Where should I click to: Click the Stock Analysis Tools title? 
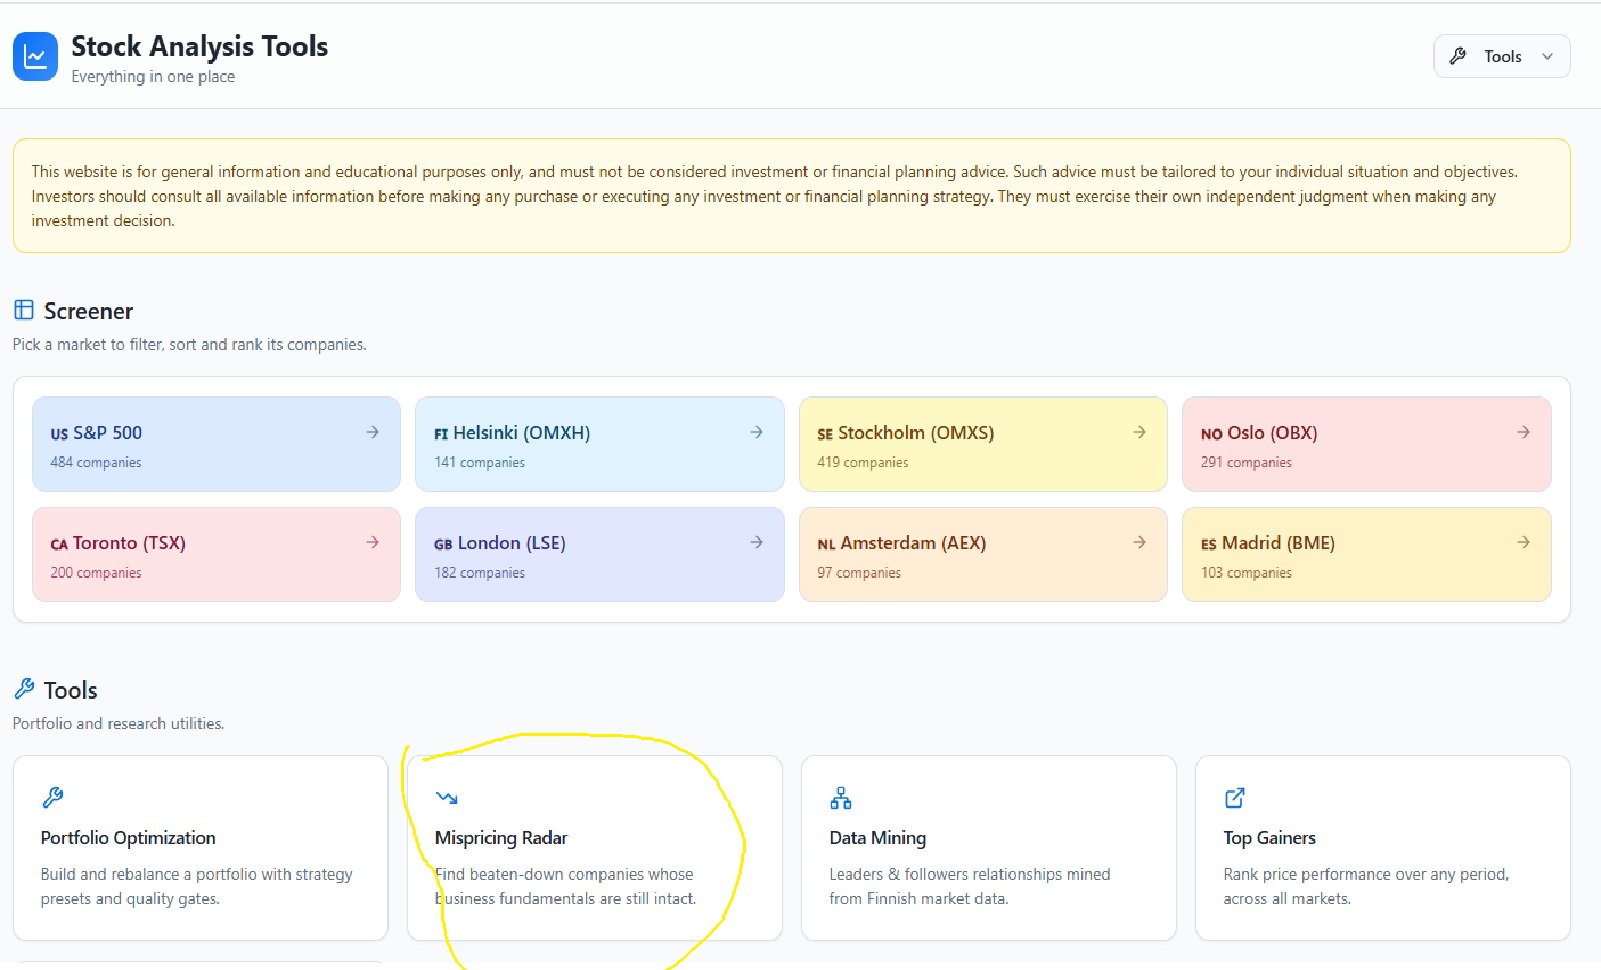tap(199, 46)
